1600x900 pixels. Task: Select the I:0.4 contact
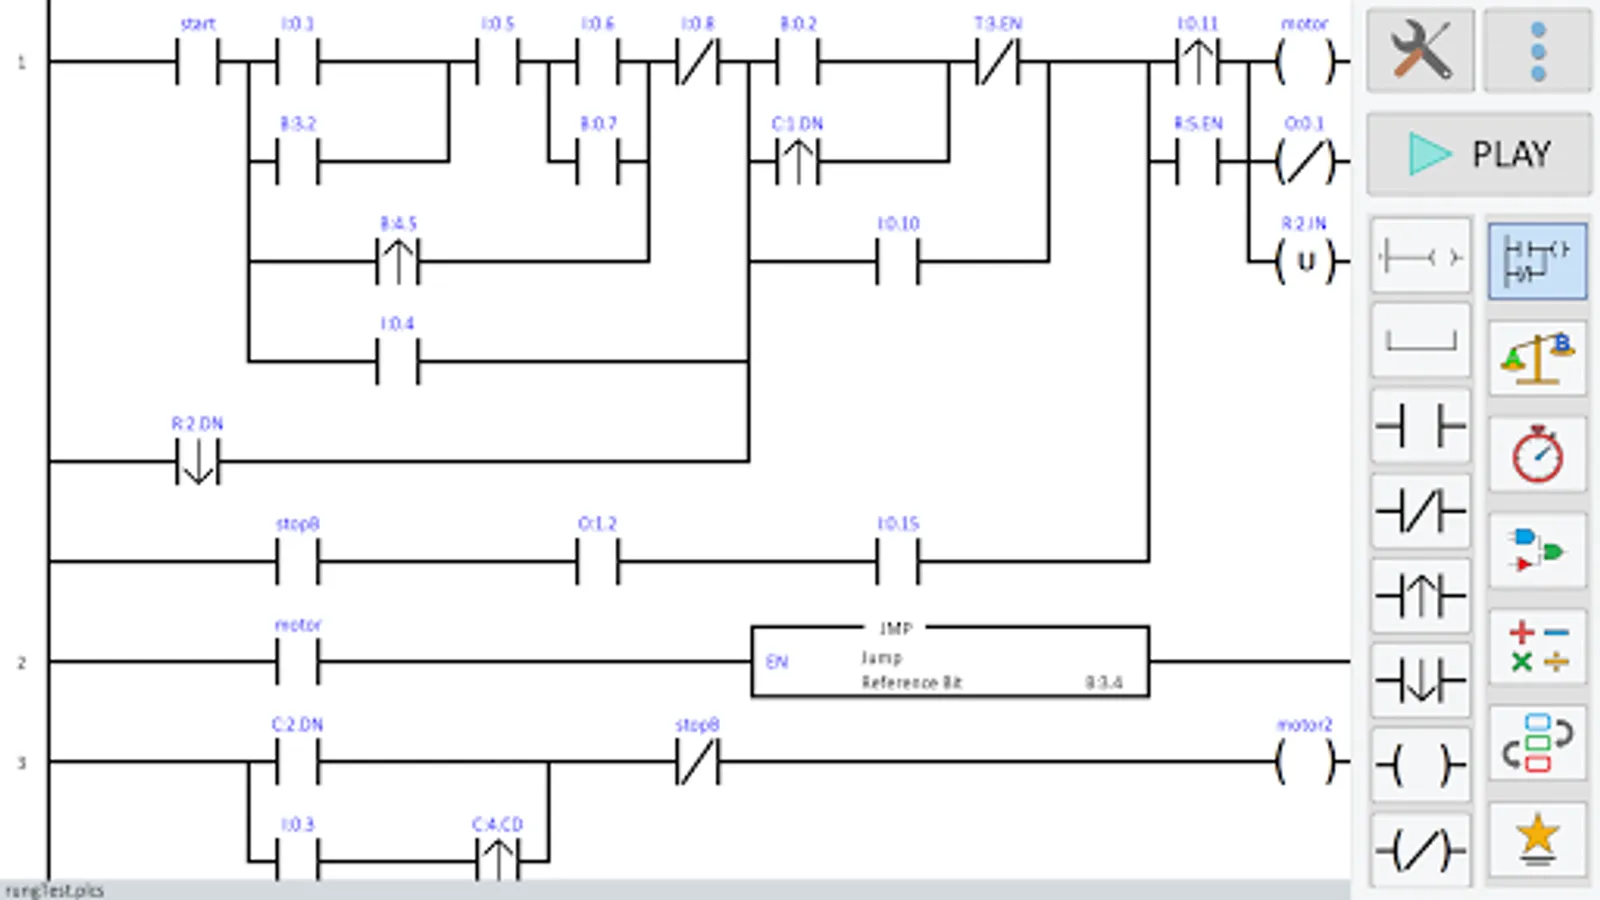(398, 362)
